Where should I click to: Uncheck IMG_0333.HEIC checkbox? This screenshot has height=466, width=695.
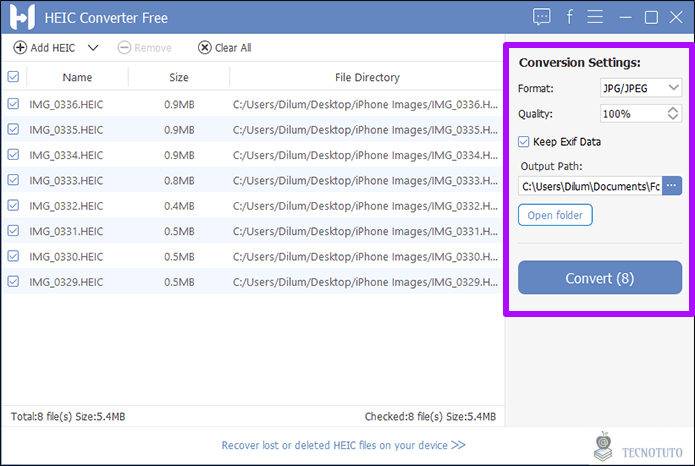pos(13,180)
